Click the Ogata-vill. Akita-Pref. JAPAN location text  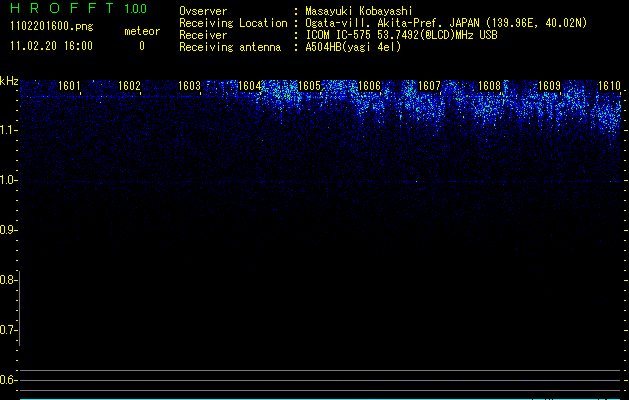coord(446,23)
